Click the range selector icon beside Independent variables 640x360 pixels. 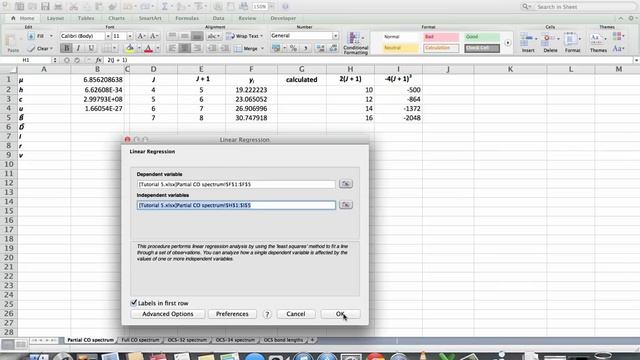click(x=346, y=204)
